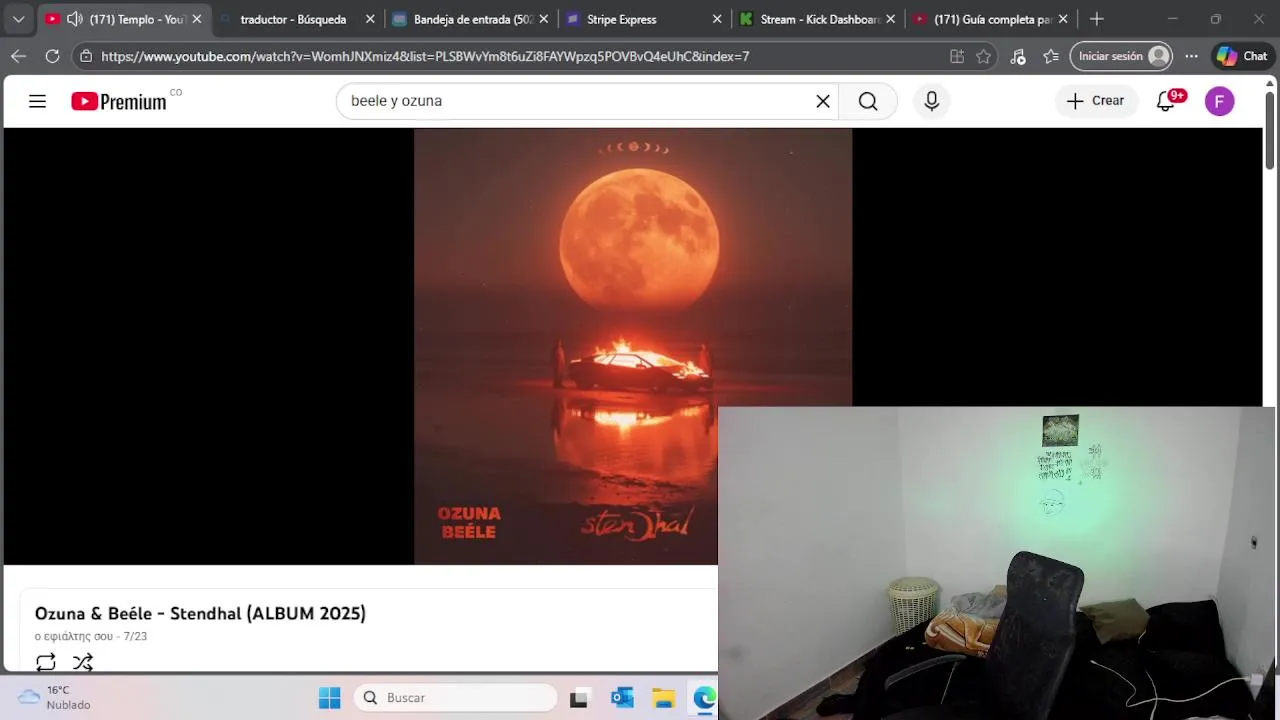Close the Stripe Express tab
Screen dimensions: 1280x720
pyautogui.click(x=717, y=19)
